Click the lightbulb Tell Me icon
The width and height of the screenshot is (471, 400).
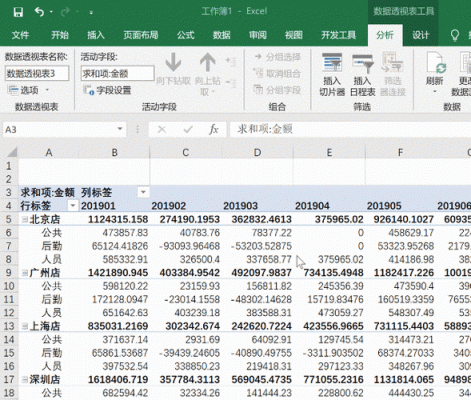pos(455,35)
